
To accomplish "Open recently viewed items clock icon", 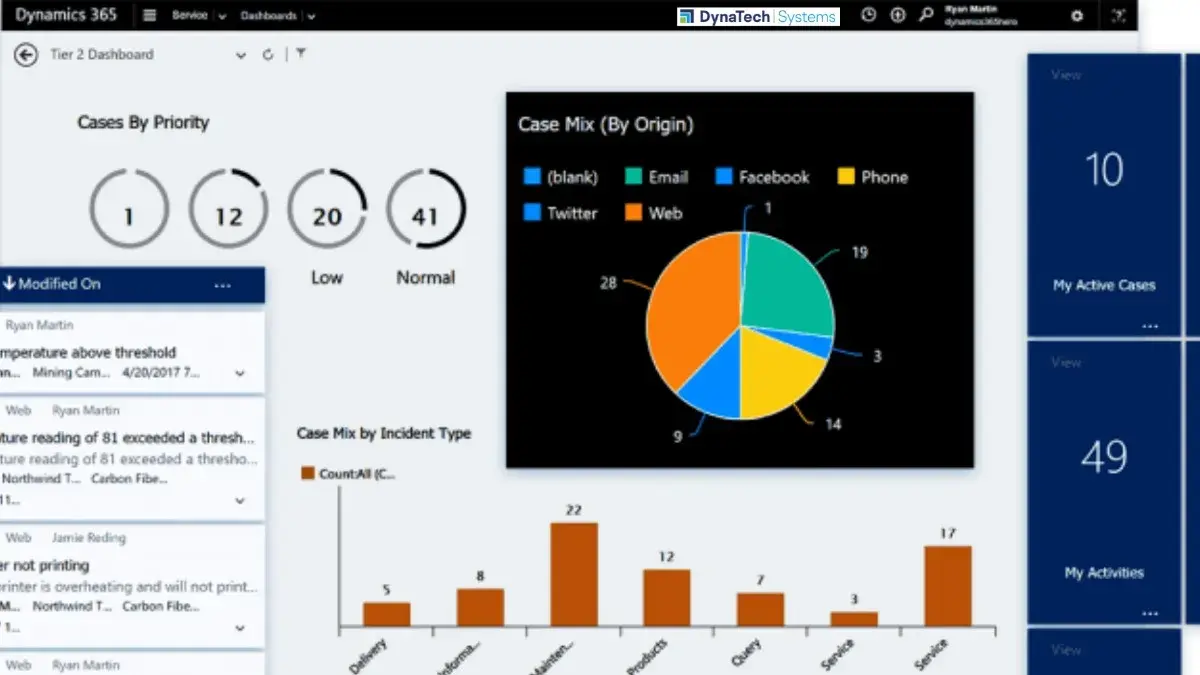I will point(869,15).
